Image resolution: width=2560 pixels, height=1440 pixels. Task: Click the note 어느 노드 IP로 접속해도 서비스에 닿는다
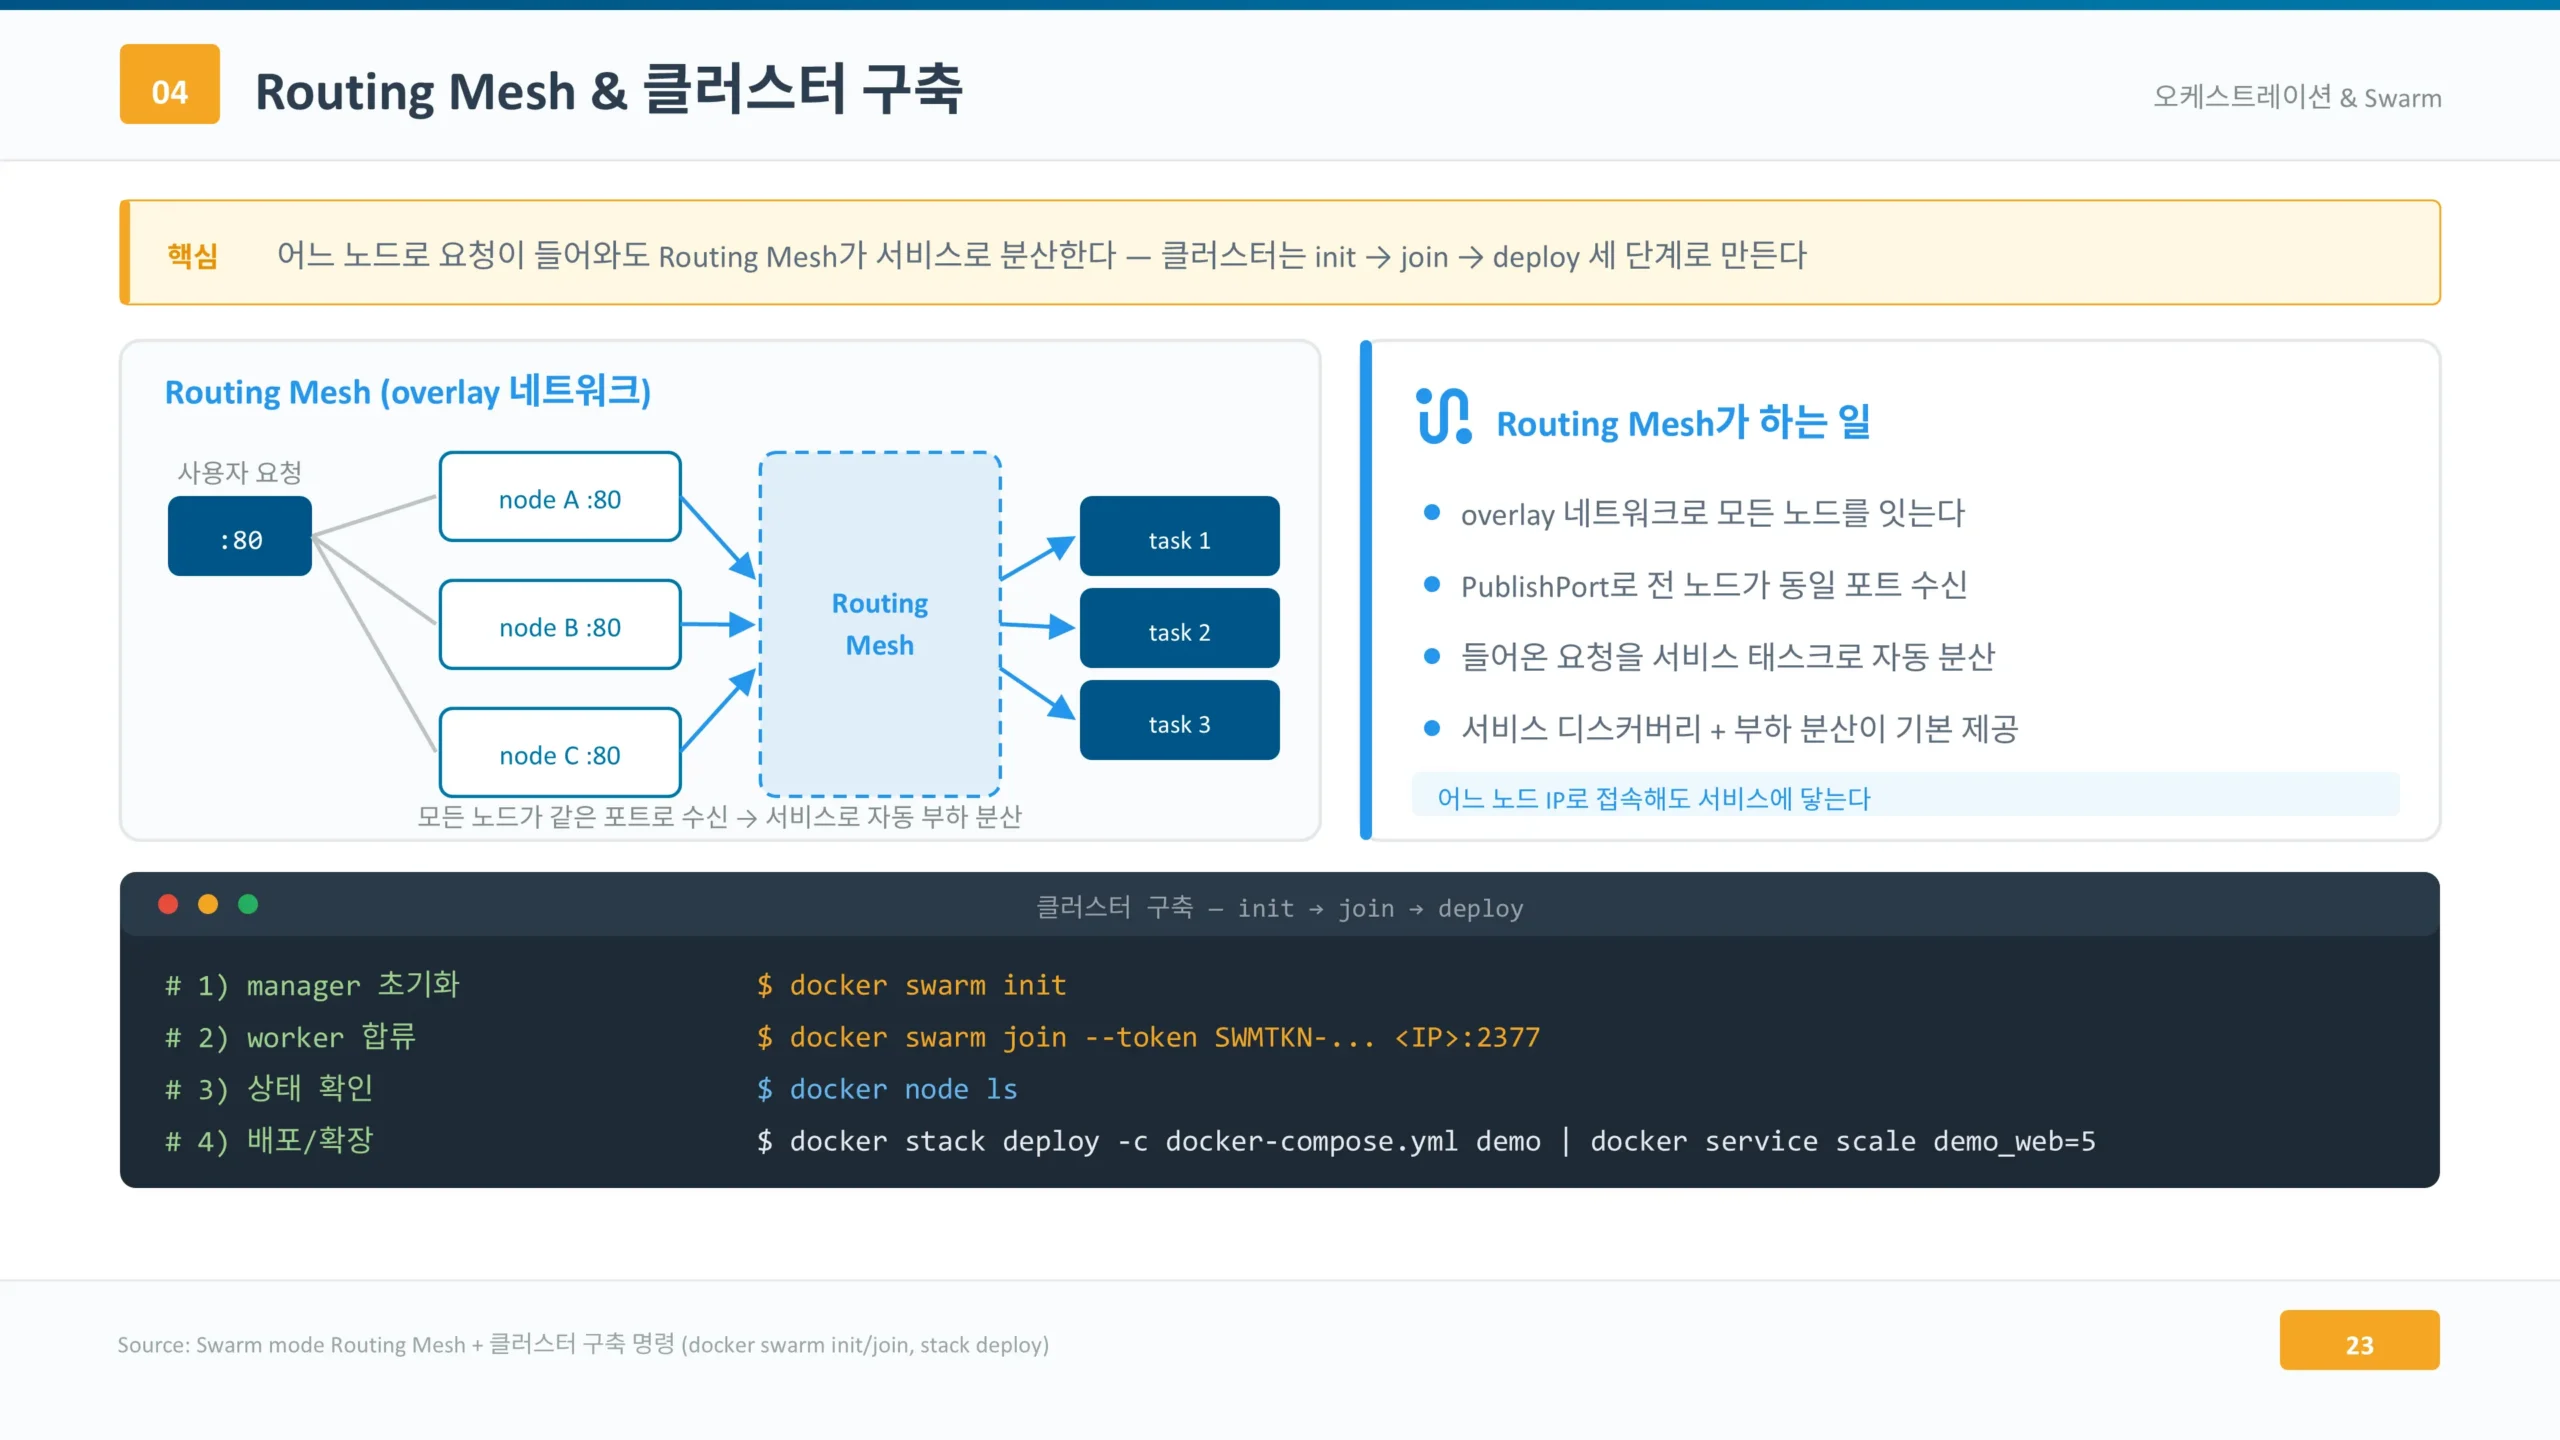(1653, 798)
